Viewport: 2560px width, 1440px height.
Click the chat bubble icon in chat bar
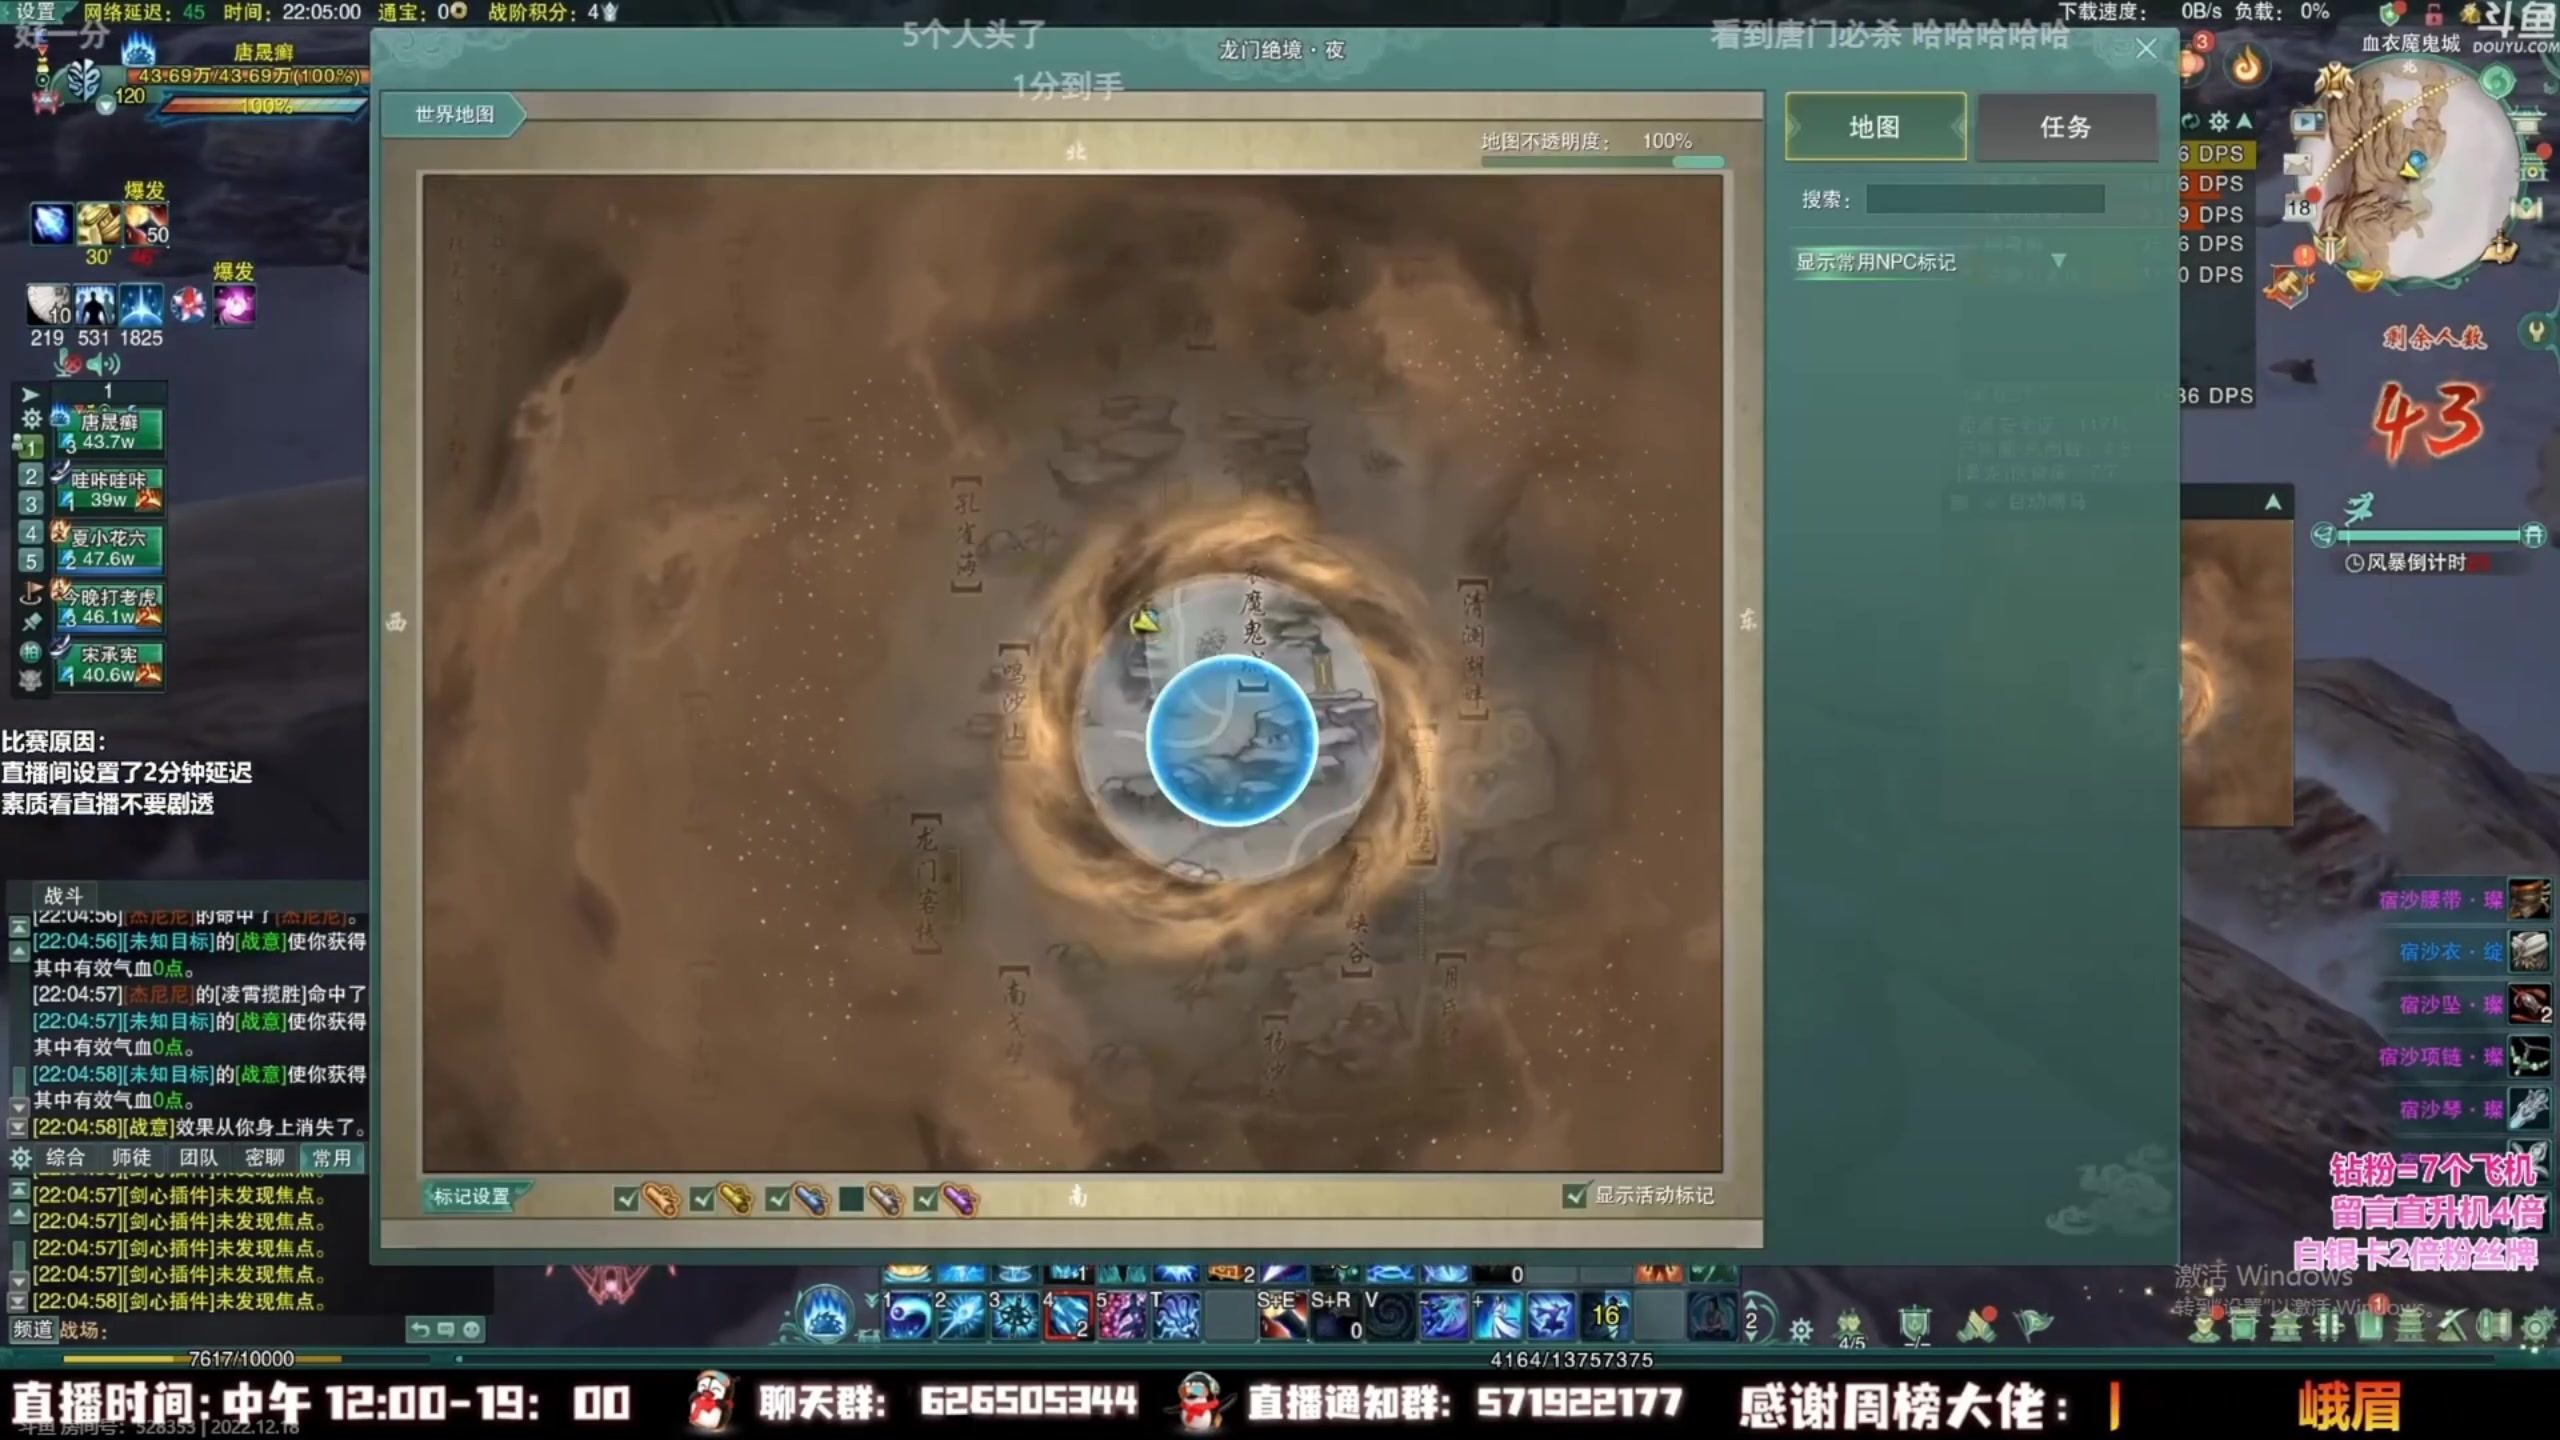click(x=446, y=1329)
